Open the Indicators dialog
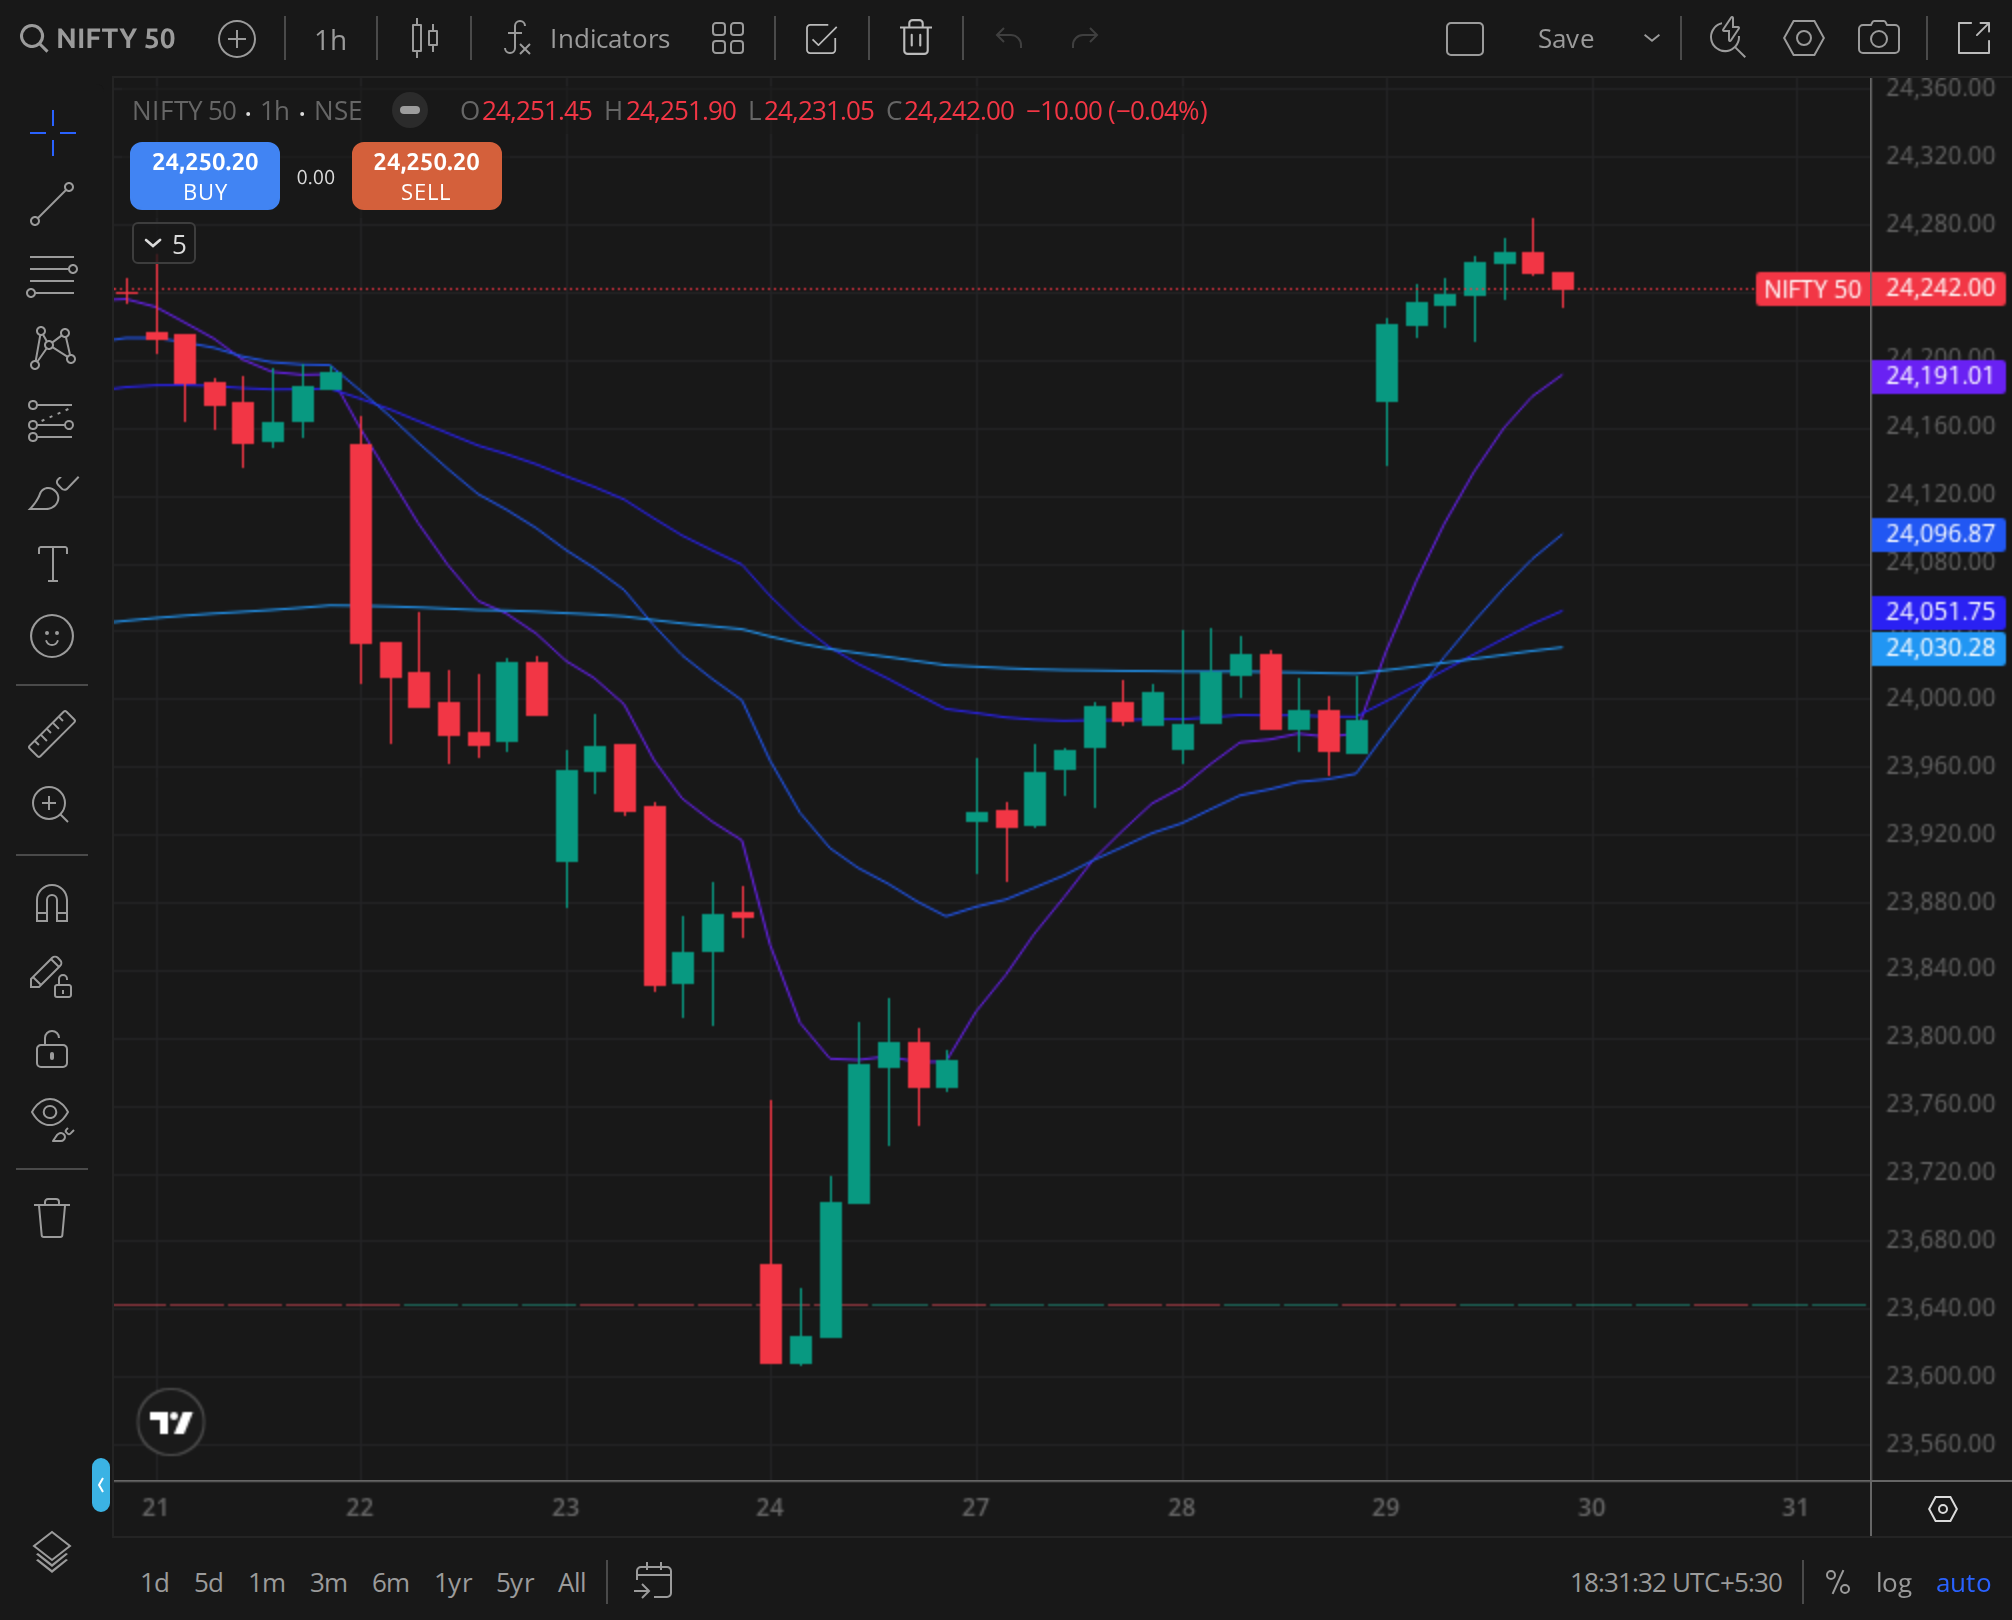 point(587,39)
